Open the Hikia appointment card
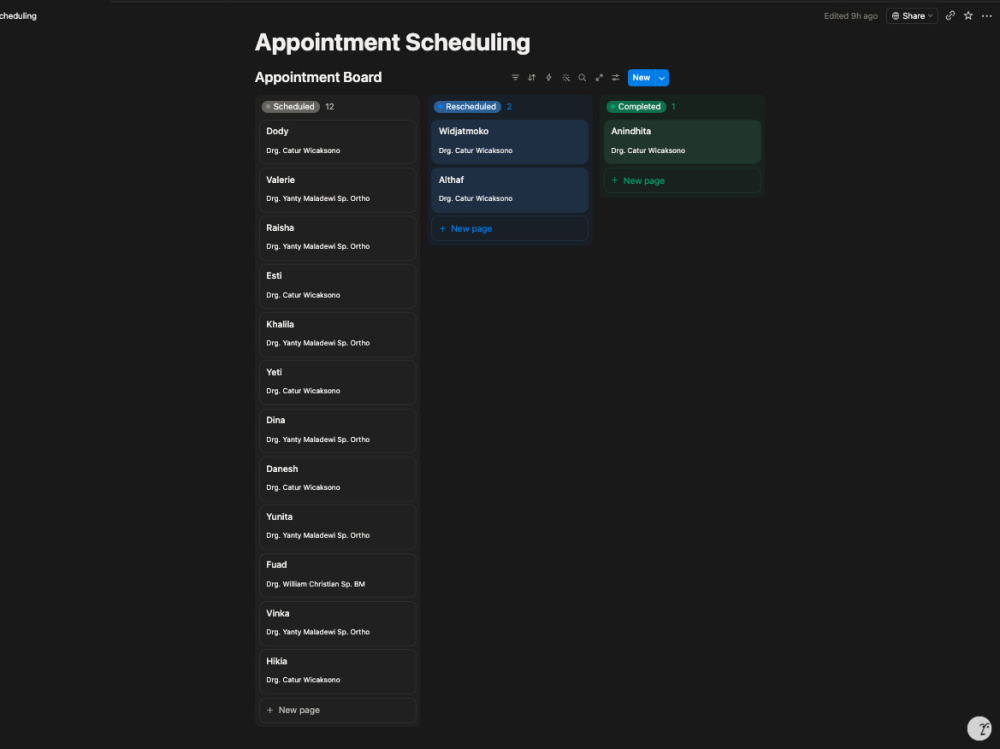 [338, 672]
